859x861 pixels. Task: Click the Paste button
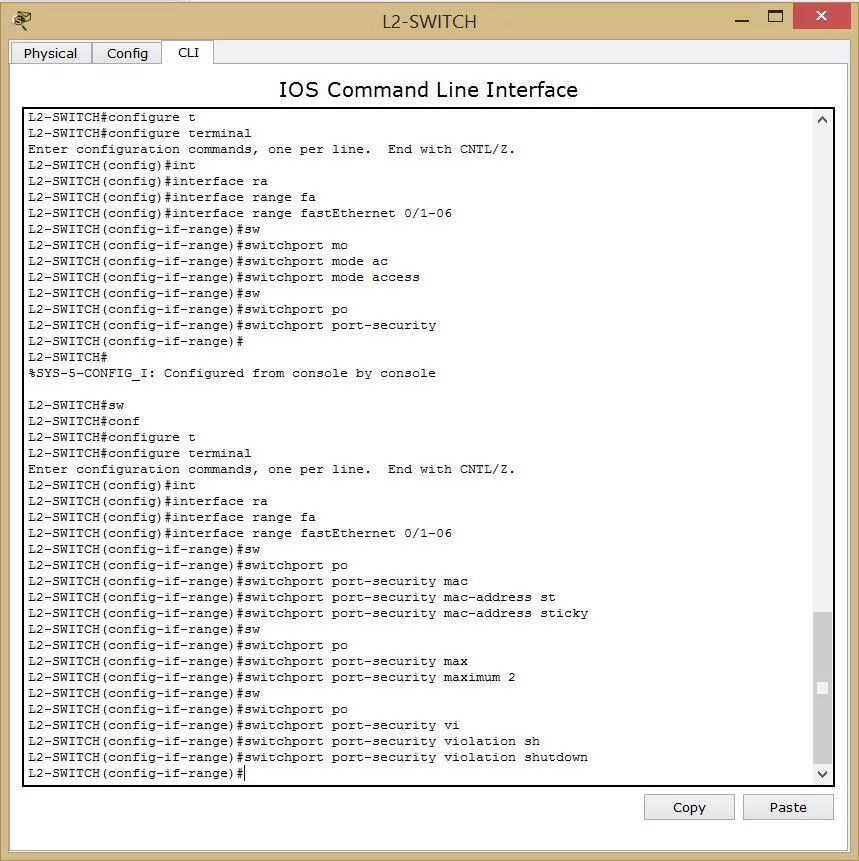coord(788,807)
